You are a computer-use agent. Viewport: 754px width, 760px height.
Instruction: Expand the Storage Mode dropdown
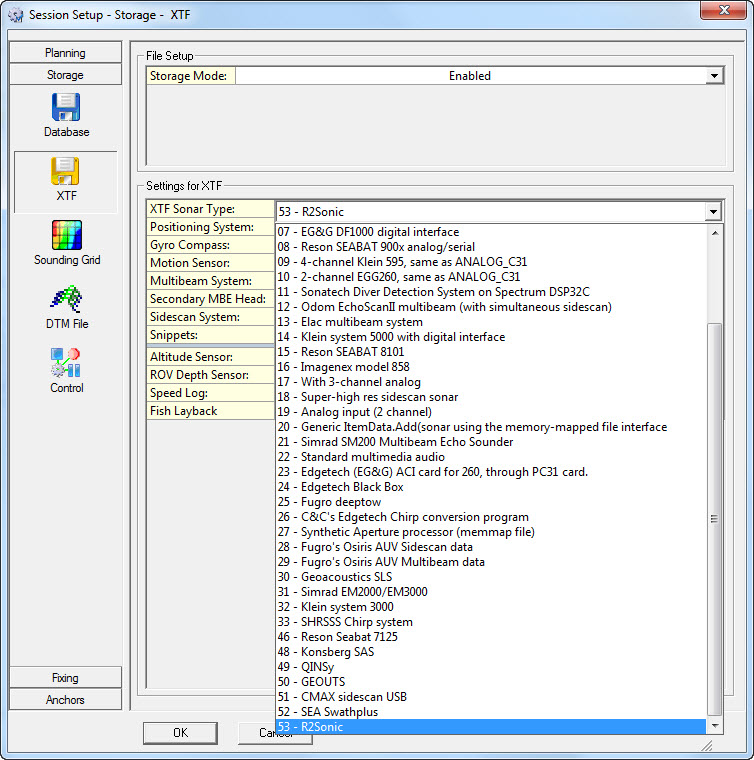(713, 76)
